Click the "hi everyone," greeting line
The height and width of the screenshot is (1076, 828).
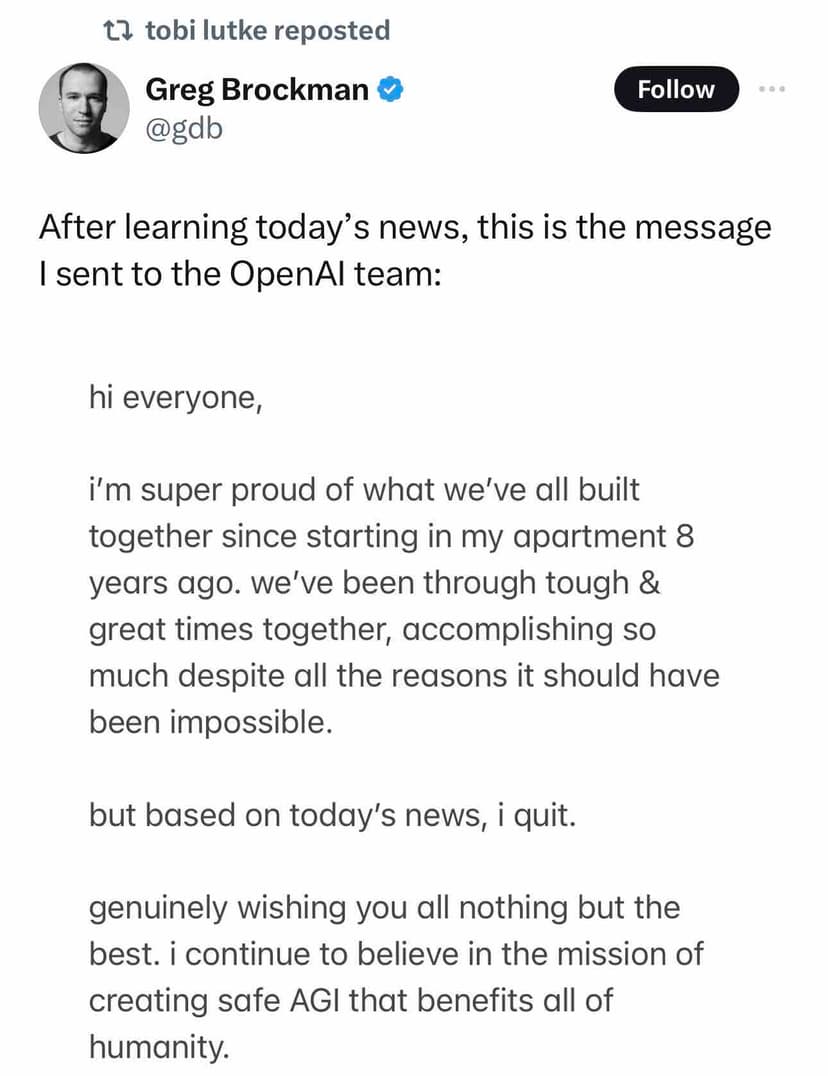(175, 398)
